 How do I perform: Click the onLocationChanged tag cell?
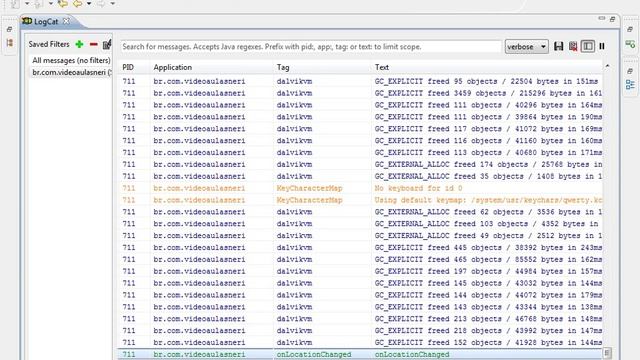(x=314, y=354)
